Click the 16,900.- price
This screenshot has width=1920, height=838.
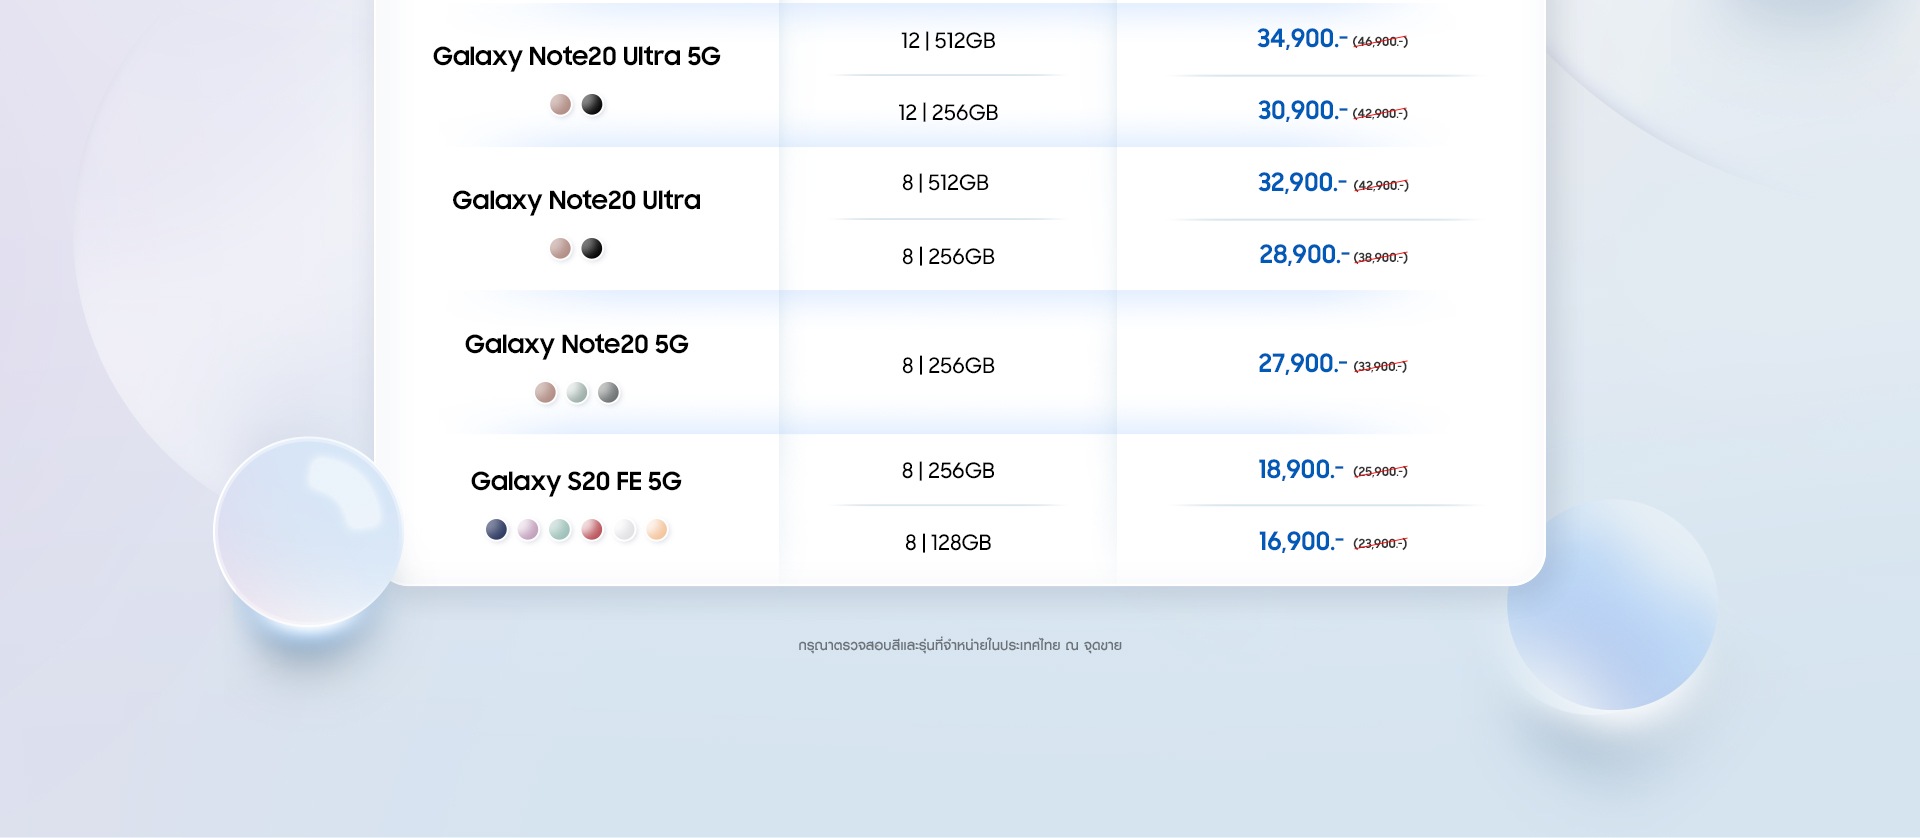(x=1300, y=542)
